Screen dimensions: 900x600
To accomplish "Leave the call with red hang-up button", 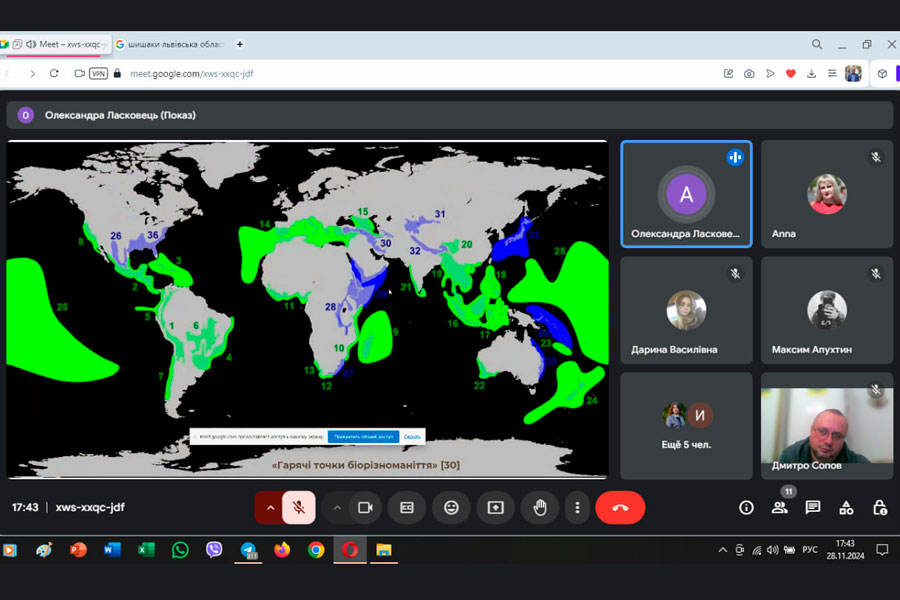I will point(620,507).
